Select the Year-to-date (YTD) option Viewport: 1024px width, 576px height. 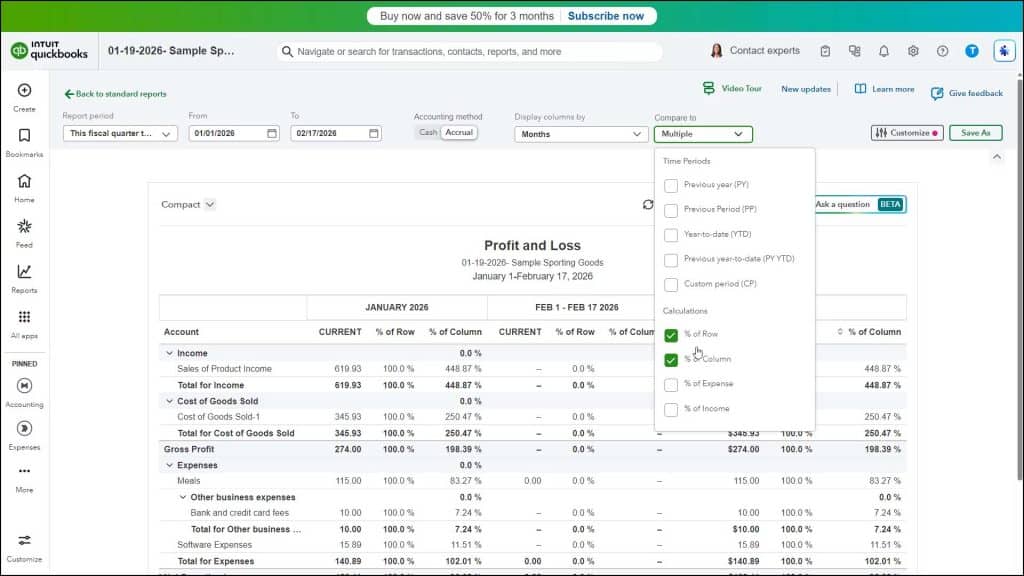point(671,233)
